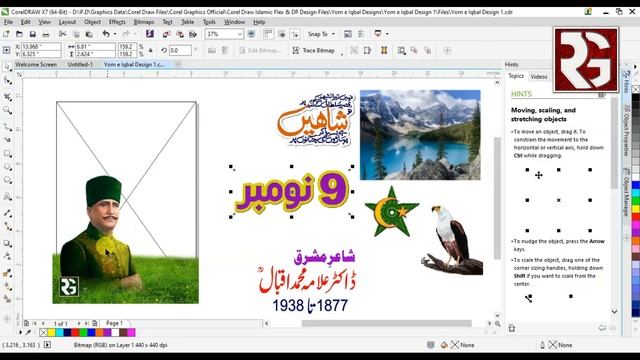Select the Text tool
This screenshot has height=360, width=640.
pos(7,197)
